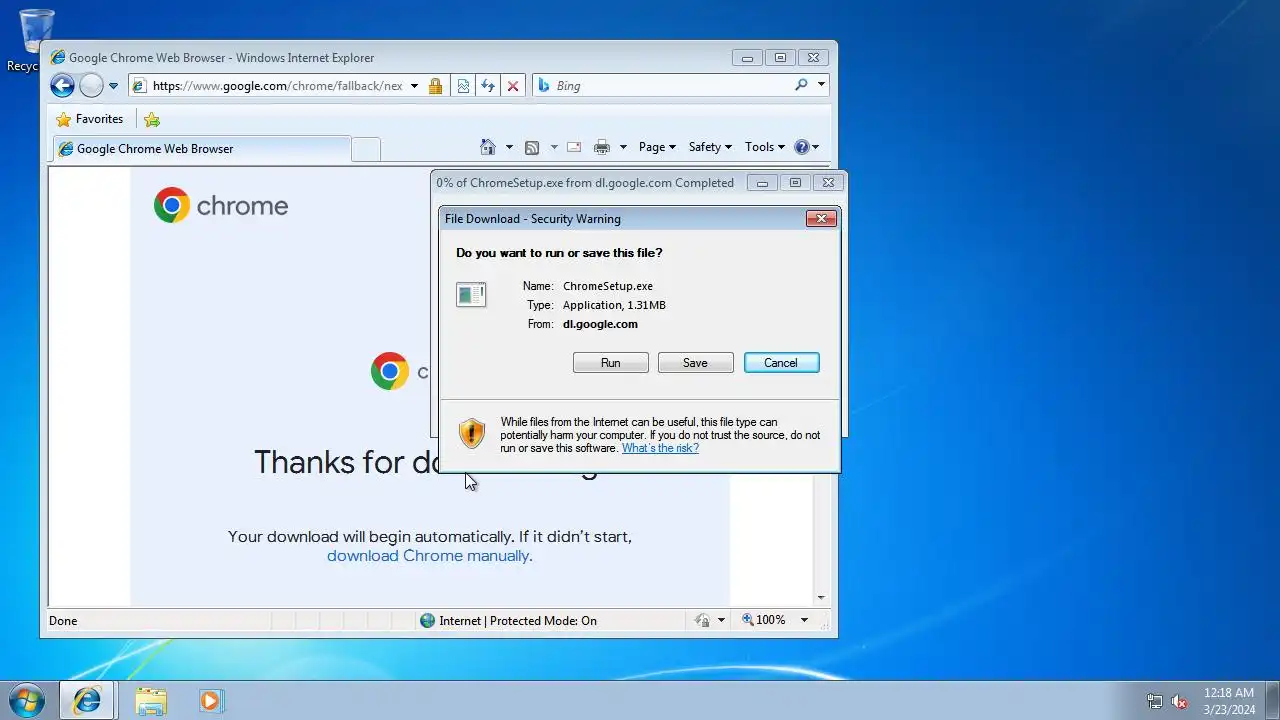
Task: Expand the address bar autocomplete dropdown
Action: (414, 86)
